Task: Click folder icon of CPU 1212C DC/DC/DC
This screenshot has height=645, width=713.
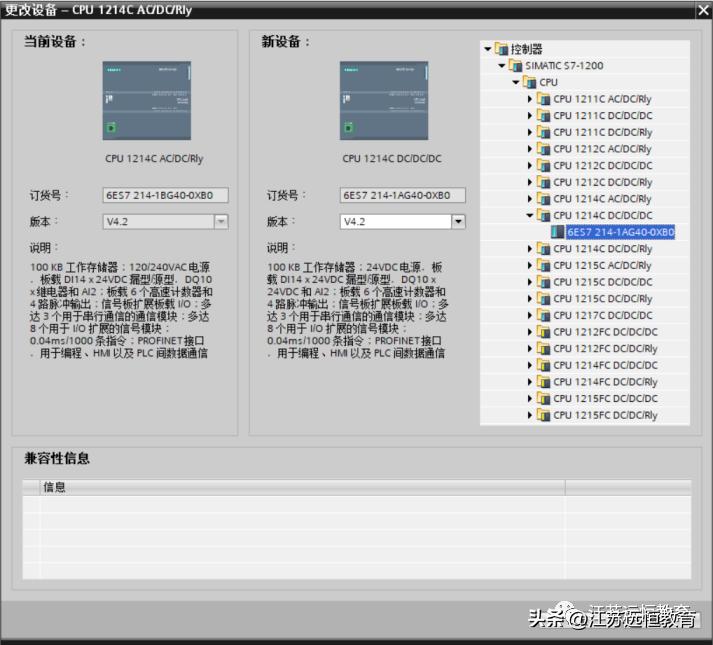Action: (543, 165)
